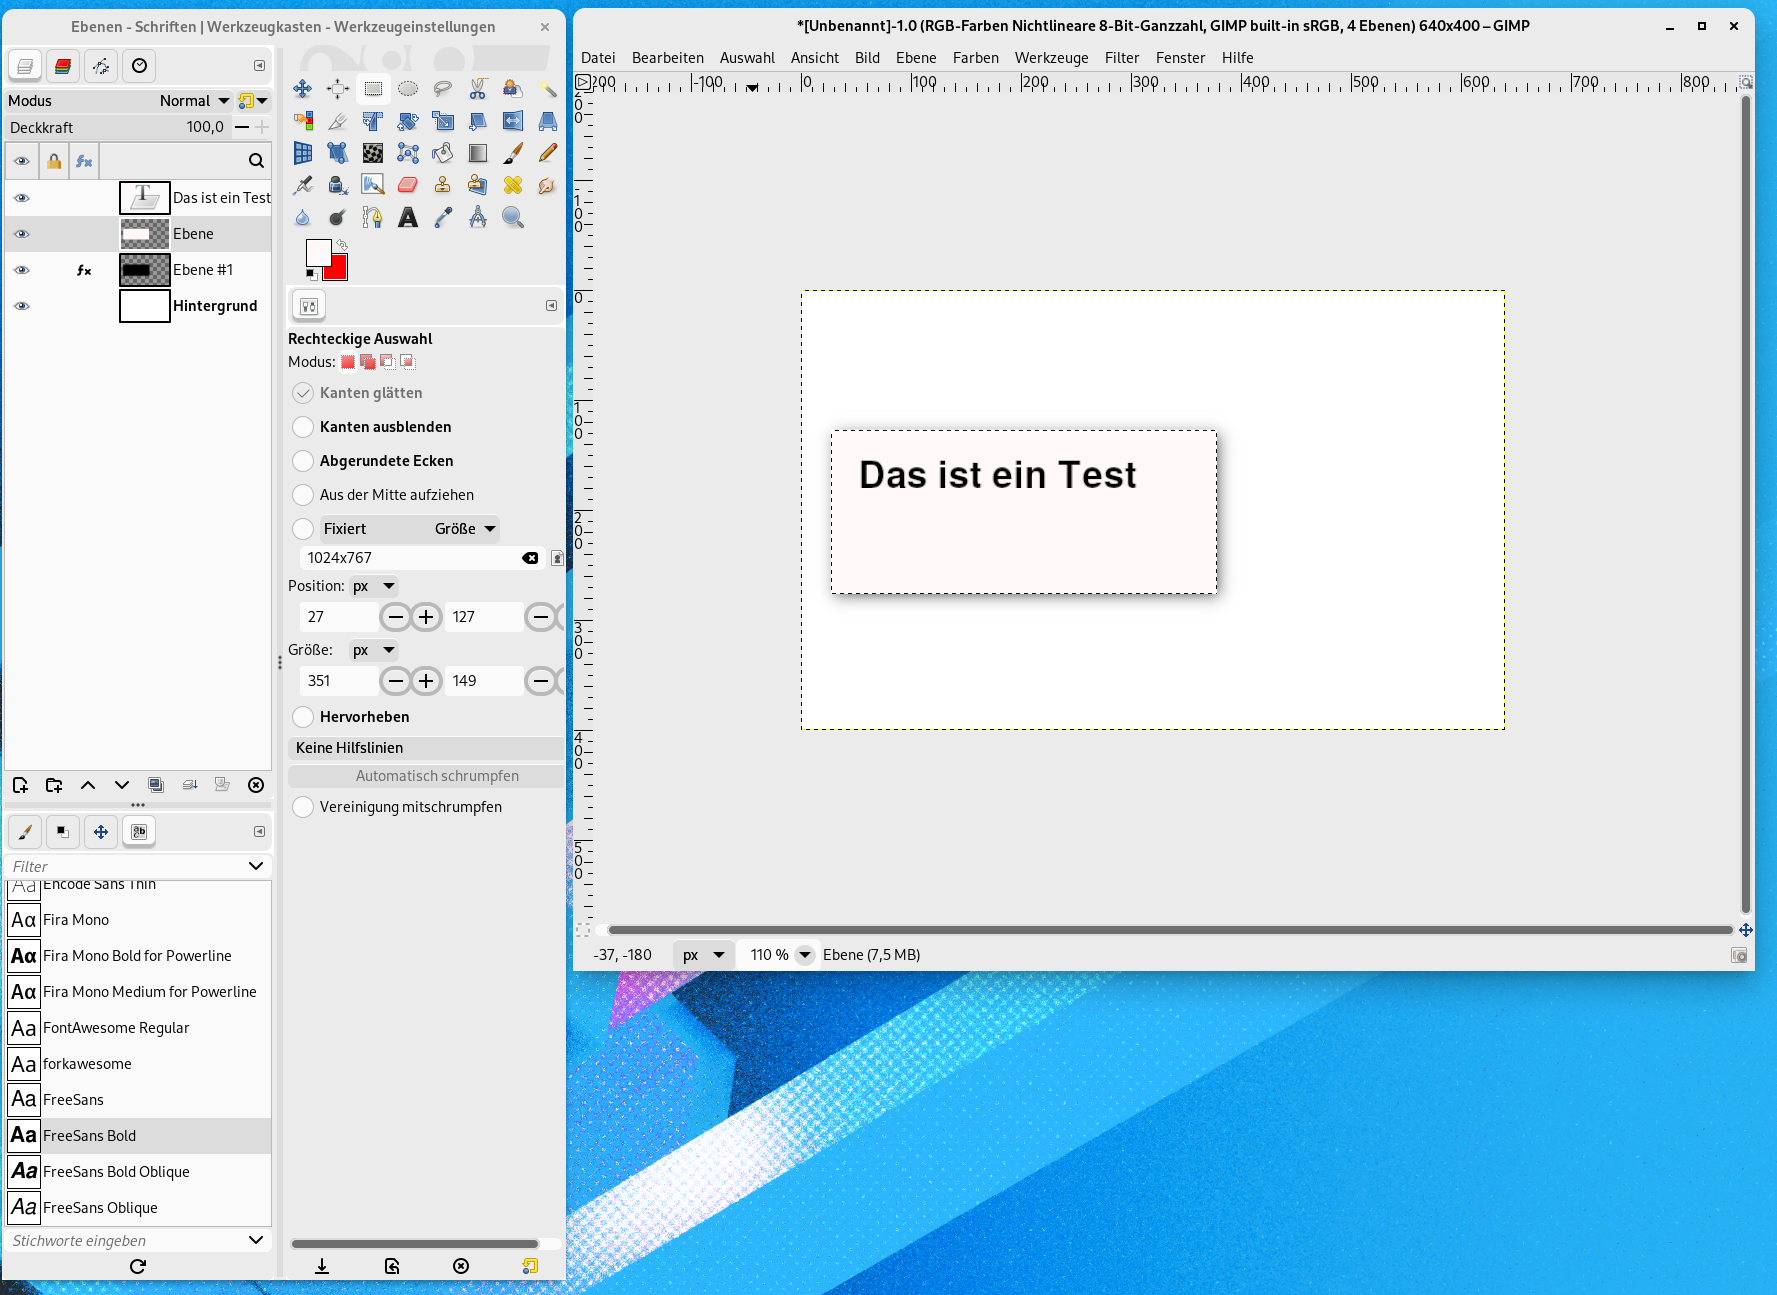Toggle visibility of the 'Ebene #1' layer
1777x1295 pixels.
click(21, 270)
